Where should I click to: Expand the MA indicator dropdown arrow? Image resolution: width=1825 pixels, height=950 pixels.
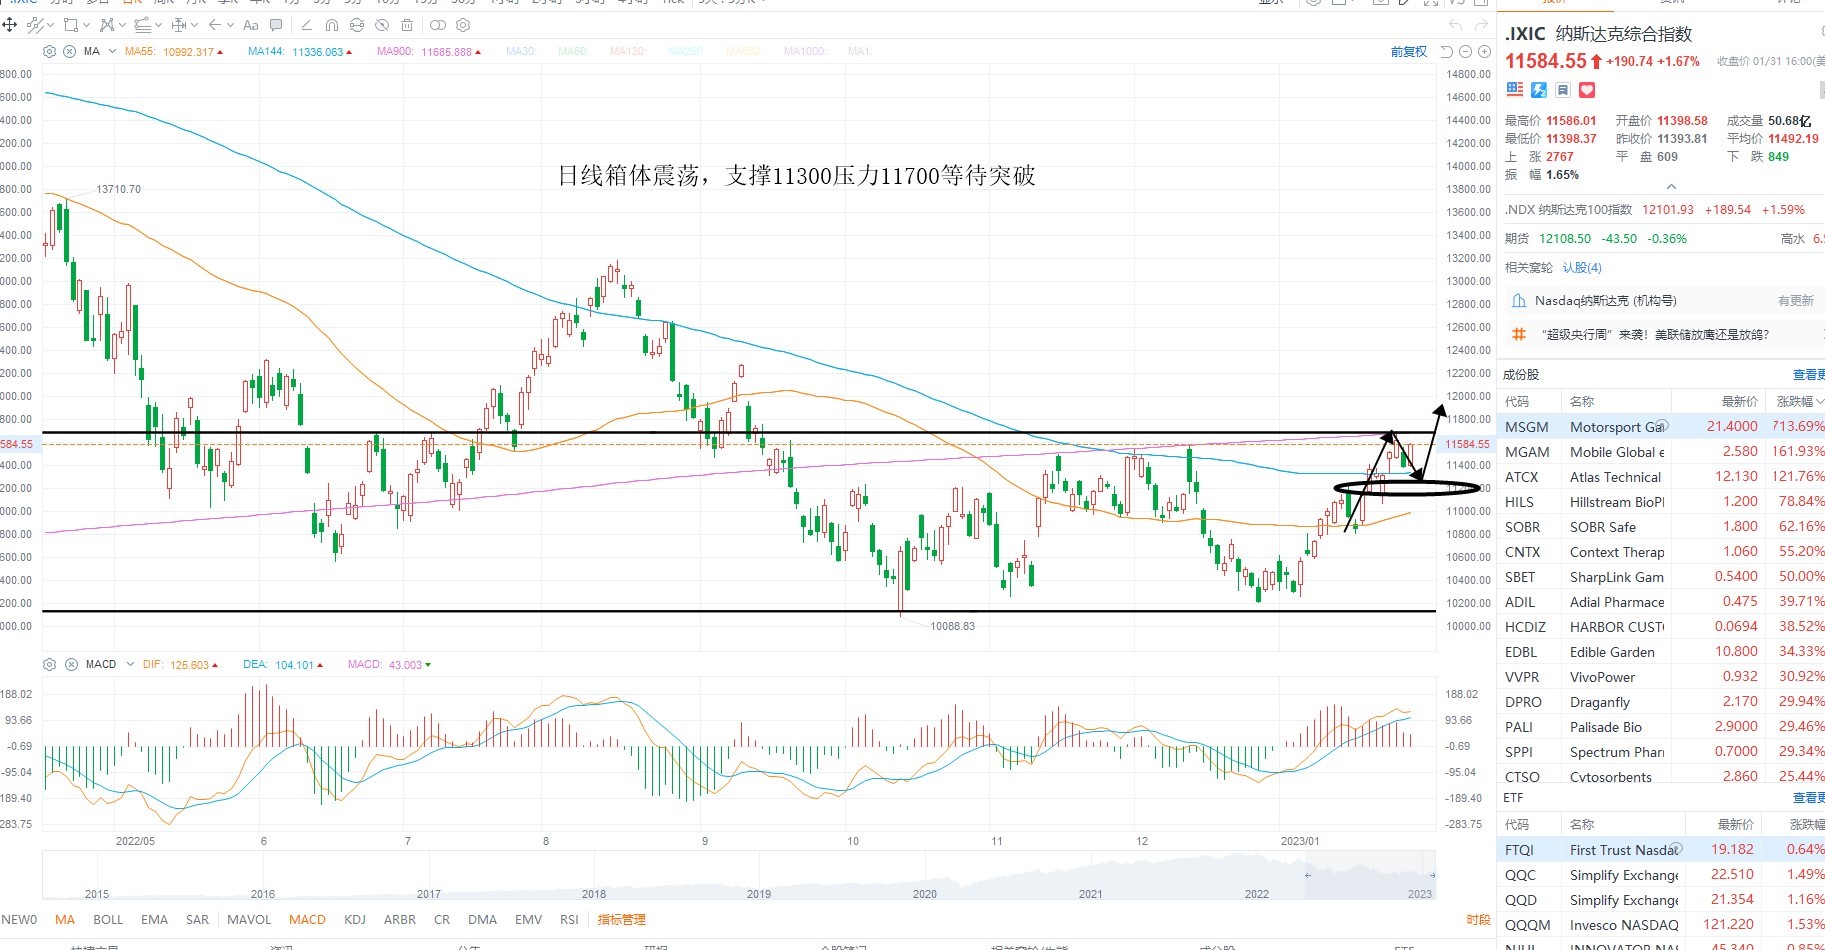pos(112,51)
